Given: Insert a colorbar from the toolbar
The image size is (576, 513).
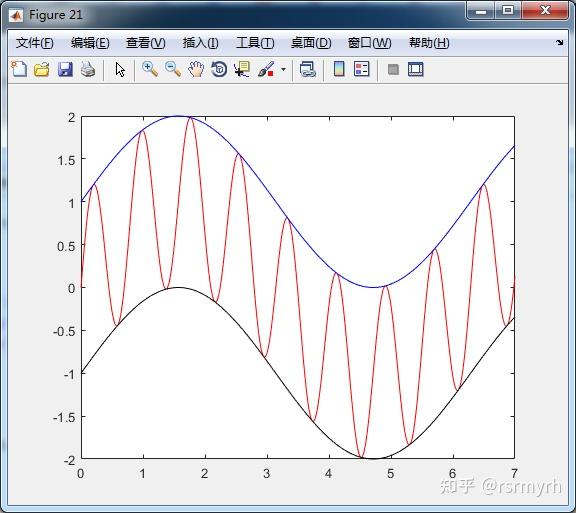Looking at the screenshot, I should pos(339,69).
